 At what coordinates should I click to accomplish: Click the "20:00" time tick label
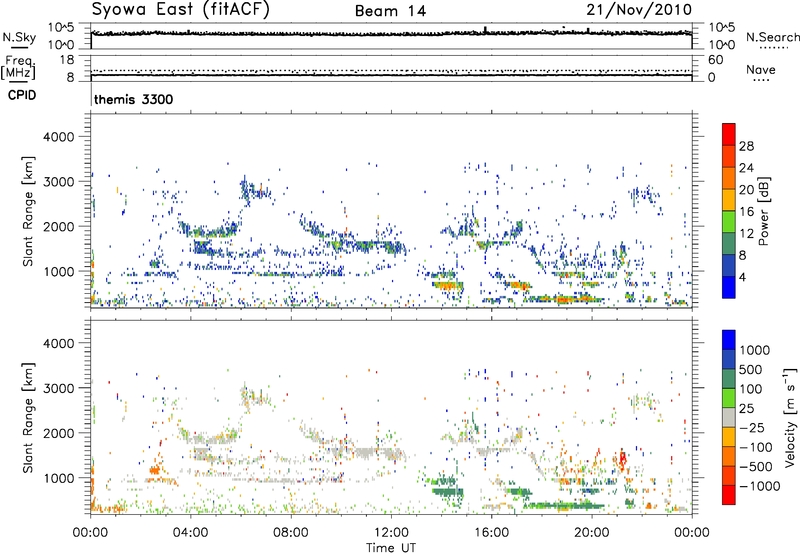click(591, 533)
